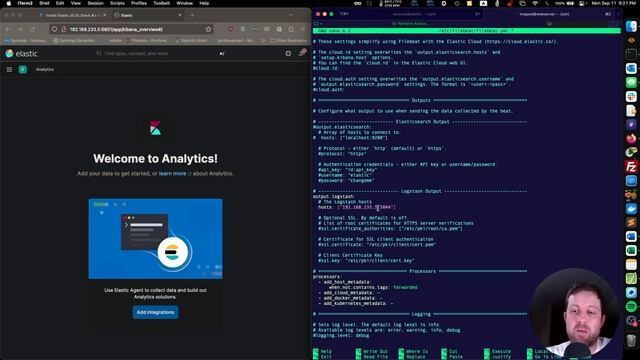The height and width of the screenshot is (360, 640).
Task: Focus the Find apps search field
Action: click(161, 53)
